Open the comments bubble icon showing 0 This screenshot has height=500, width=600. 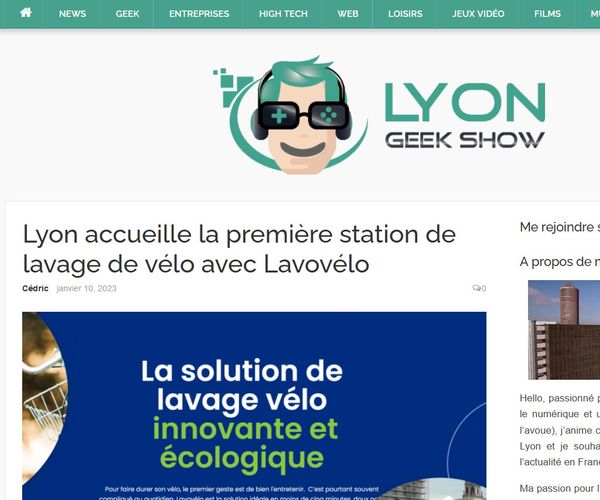479,288
